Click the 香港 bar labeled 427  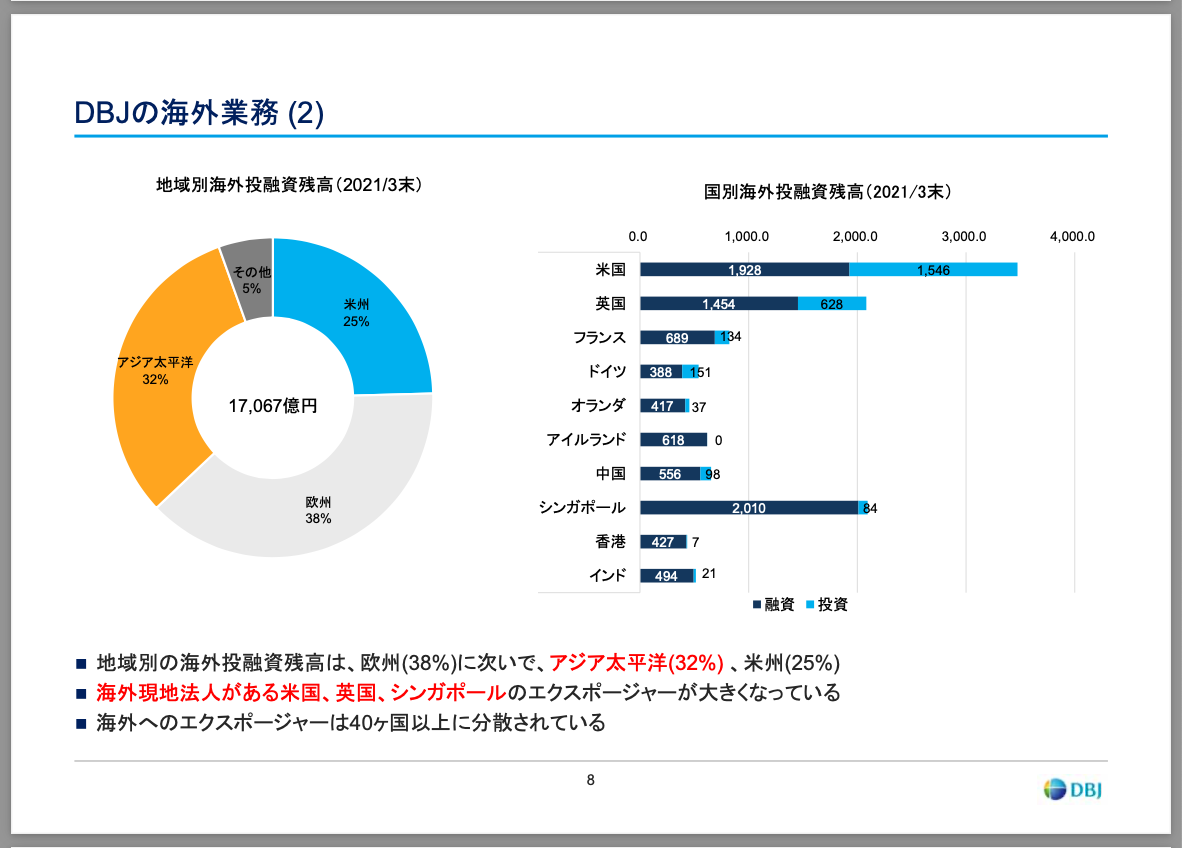(x=663, y=541)
